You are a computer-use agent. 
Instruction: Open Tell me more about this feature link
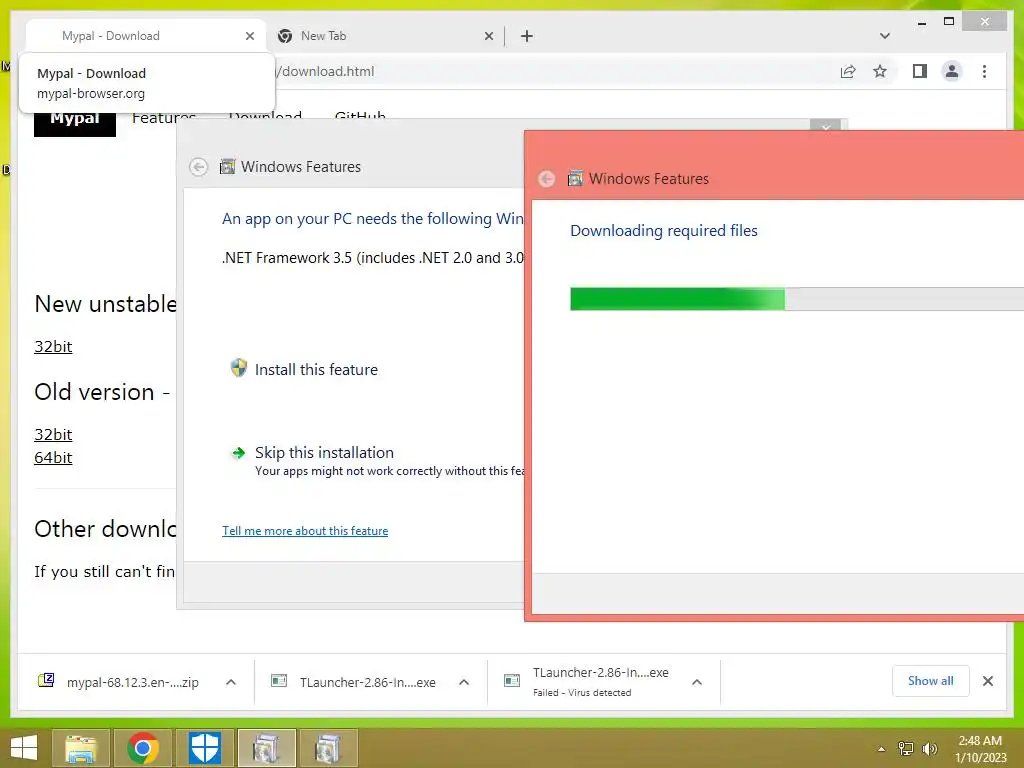pos(305,531)
